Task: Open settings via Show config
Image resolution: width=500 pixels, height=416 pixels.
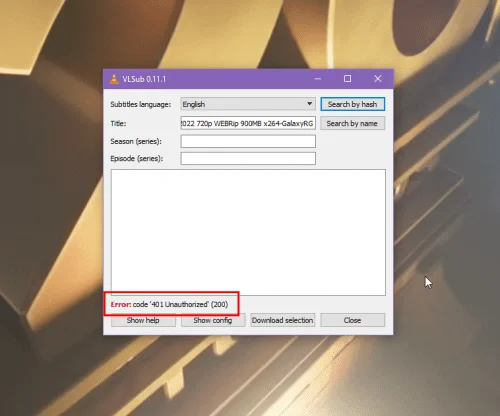Action: (x=213, y=320)
